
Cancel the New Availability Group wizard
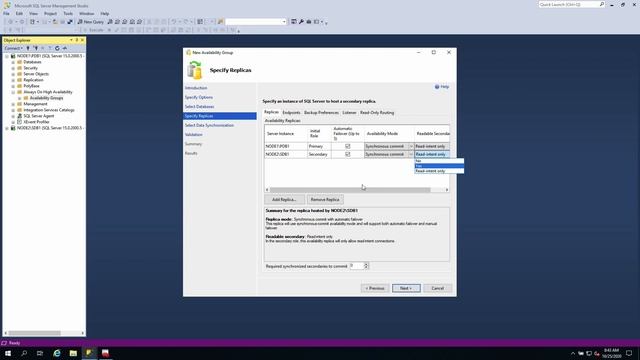click(438, 288)
